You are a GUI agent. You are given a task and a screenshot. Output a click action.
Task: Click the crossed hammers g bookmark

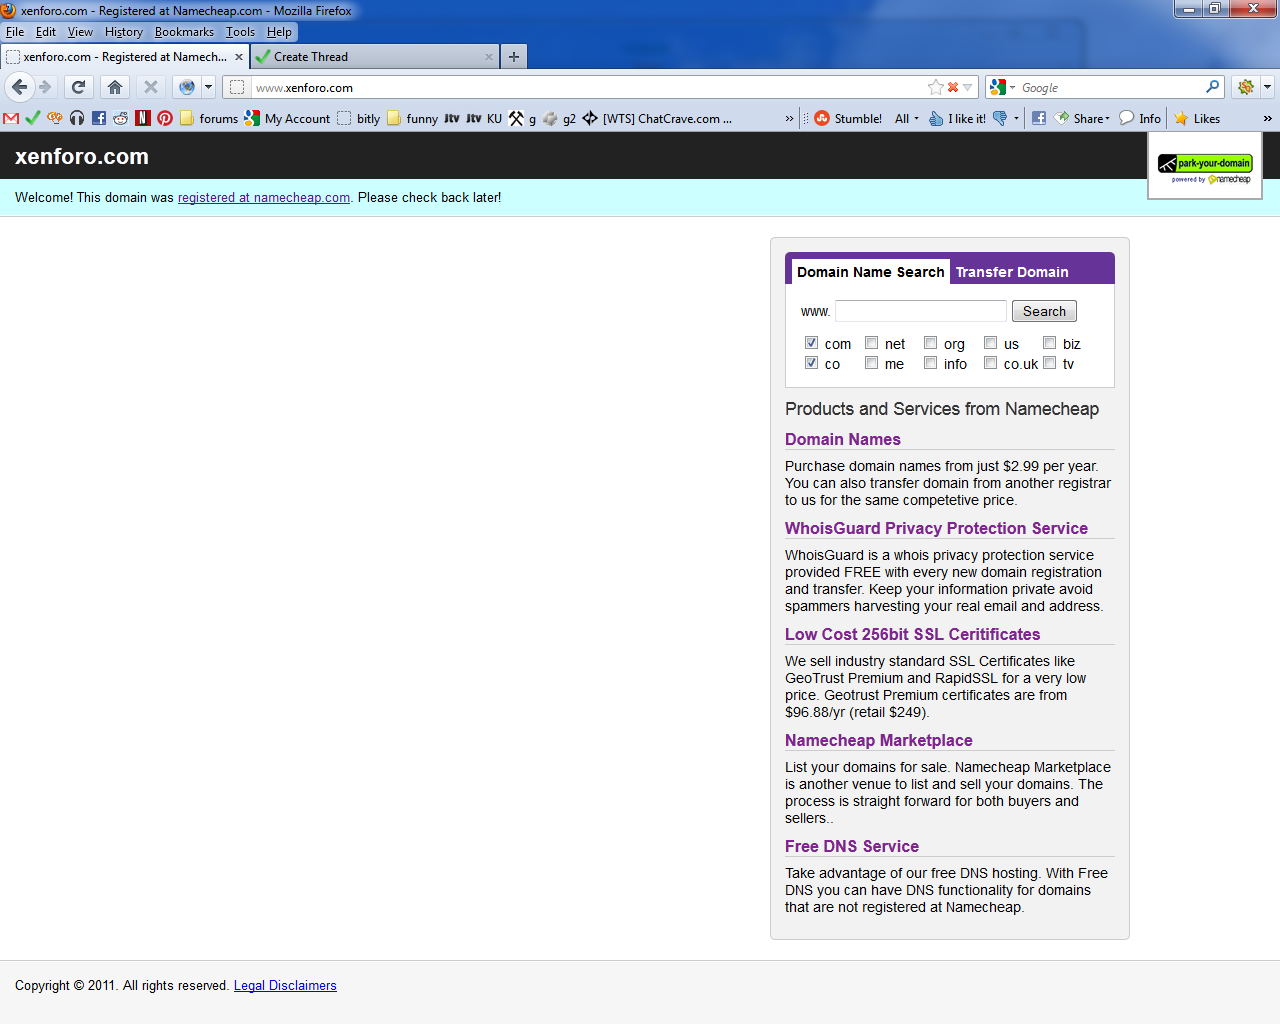click(x=522, y=118)
